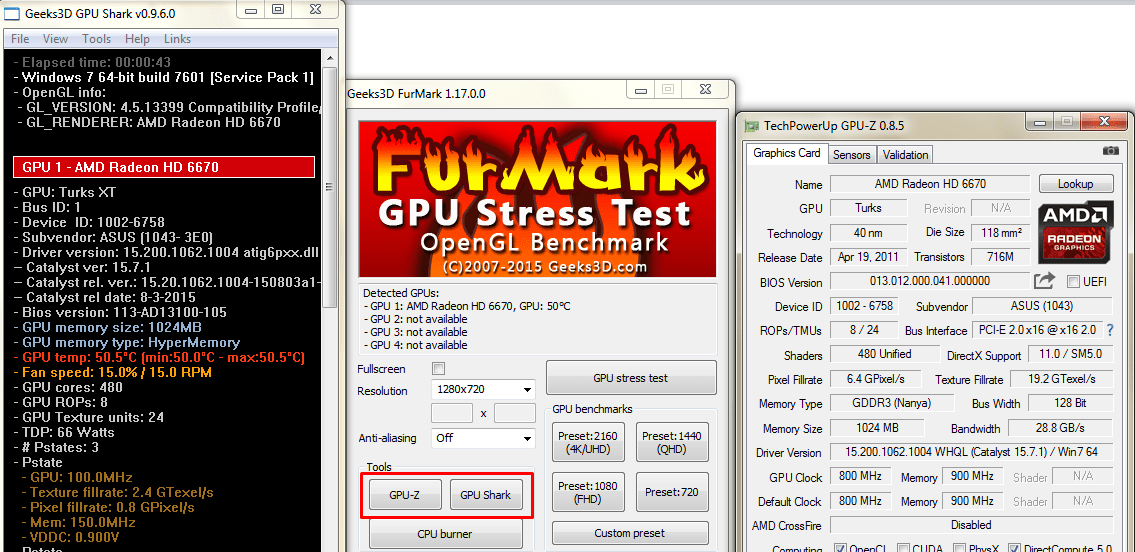Click the GPU Shark scrollbar up arrow
The image size is (1135, 552).
(331, 58)
